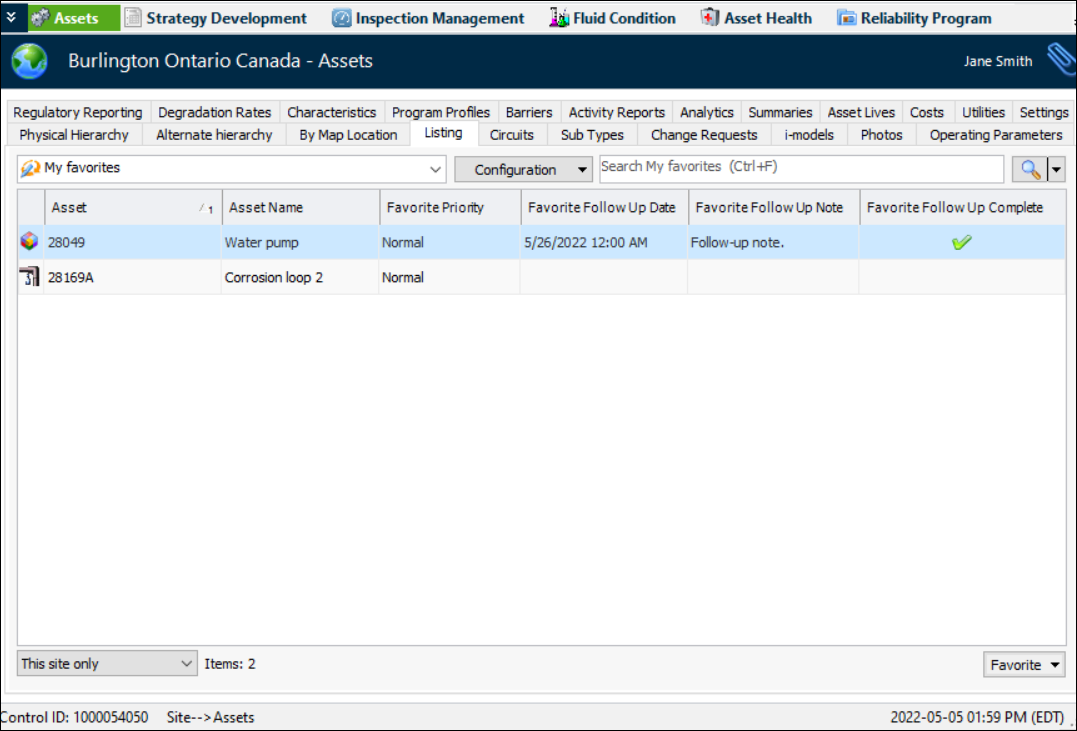This screenshot has height=731, width=1077.
Task: Sort by the Asset Name column header
Action: (x=300, y=208)
